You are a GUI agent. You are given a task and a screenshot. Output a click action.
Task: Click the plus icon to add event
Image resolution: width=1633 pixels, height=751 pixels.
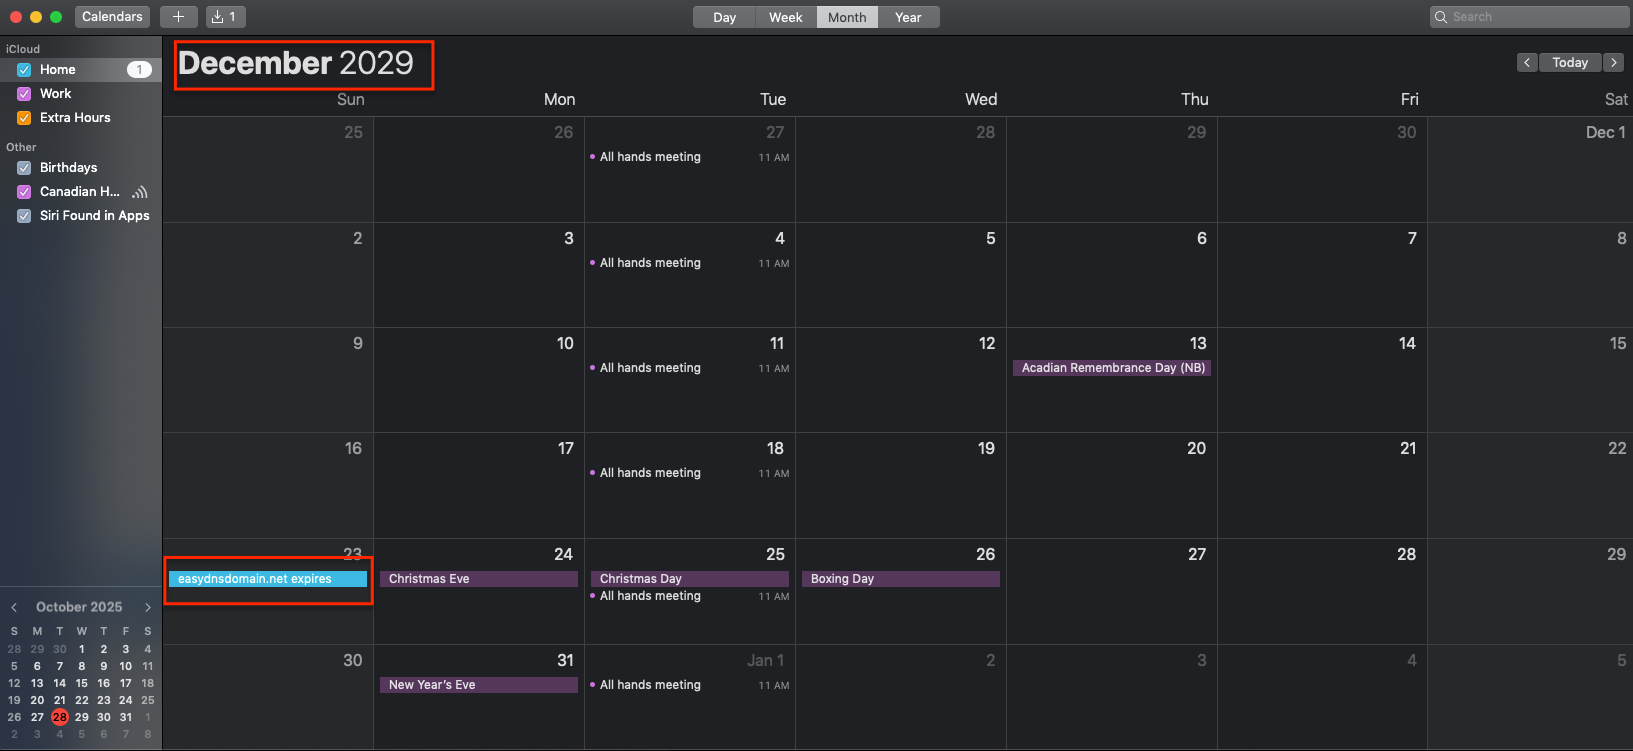click(x=178, y=17)
